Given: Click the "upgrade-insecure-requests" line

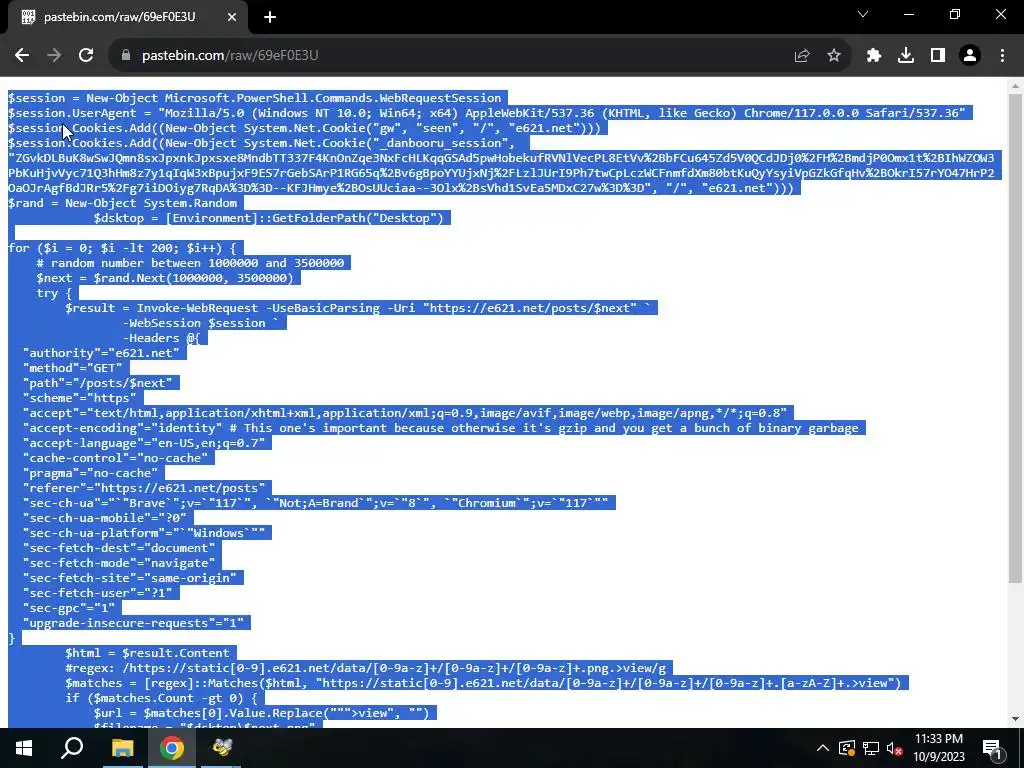Looking at the screenshot, I should click(133, 624).
